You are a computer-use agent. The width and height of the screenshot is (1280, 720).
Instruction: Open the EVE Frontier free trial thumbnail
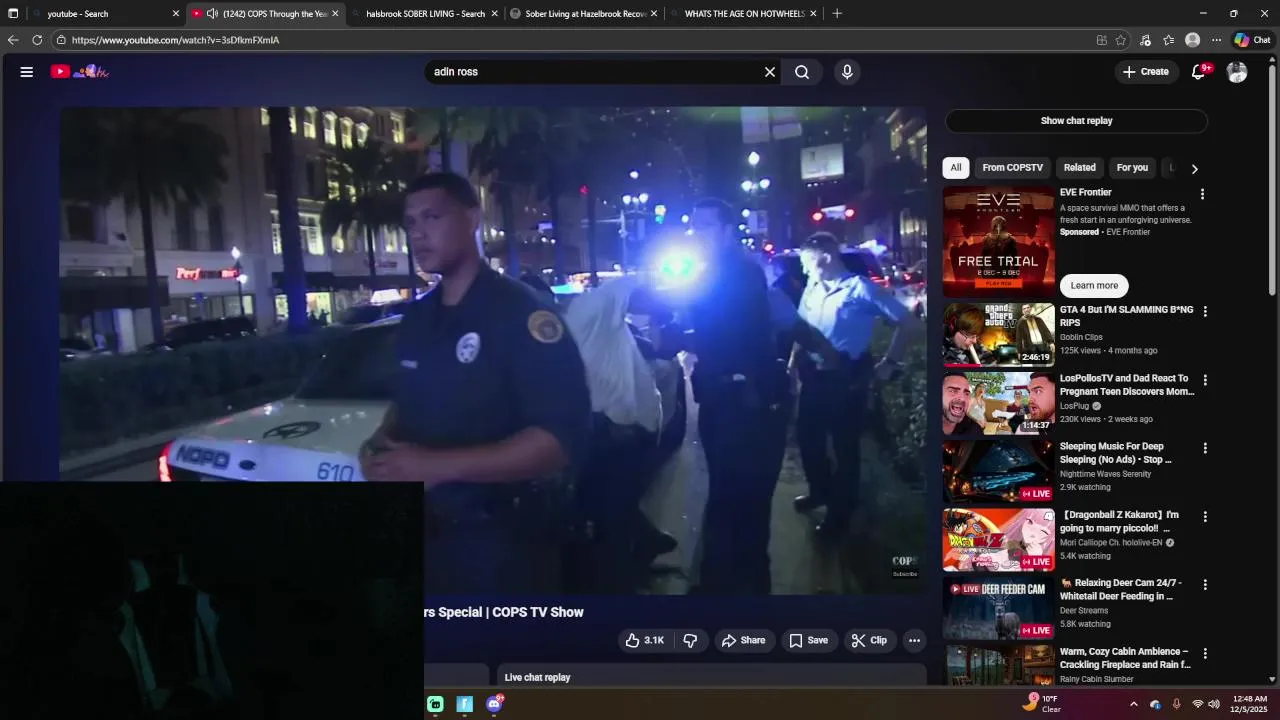click(x=998, y=241)
